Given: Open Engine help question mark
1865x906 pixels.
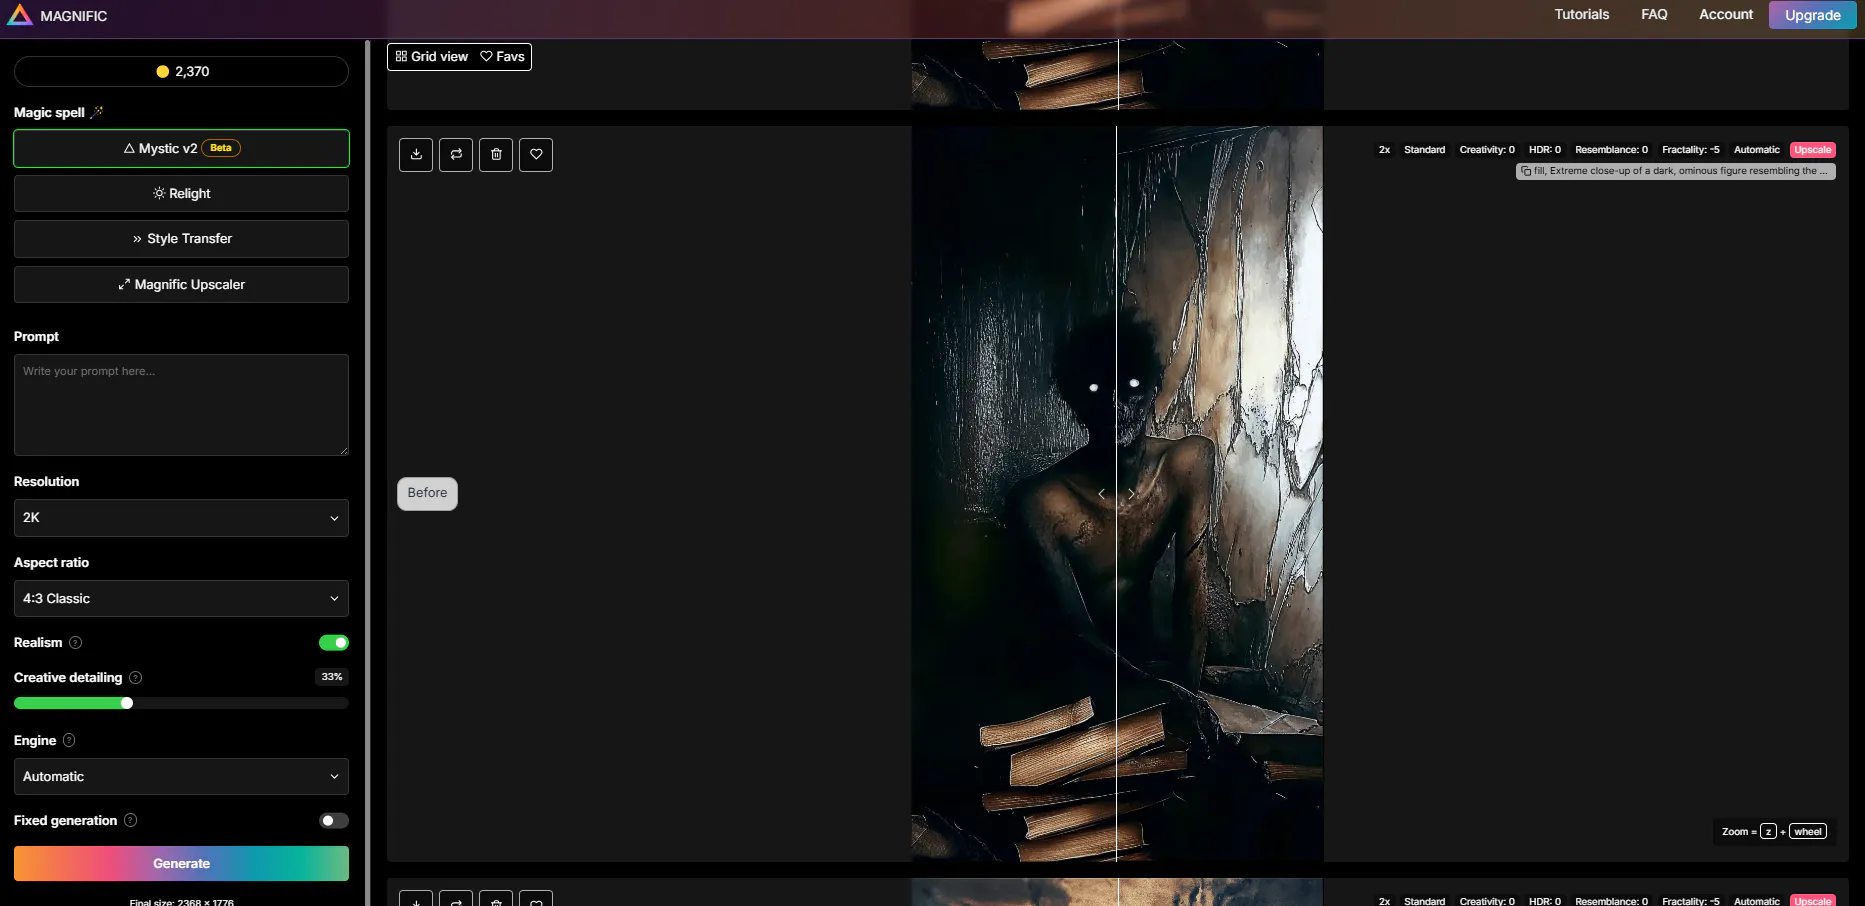Looking at the screenshot, I should (x=69, y=741).
